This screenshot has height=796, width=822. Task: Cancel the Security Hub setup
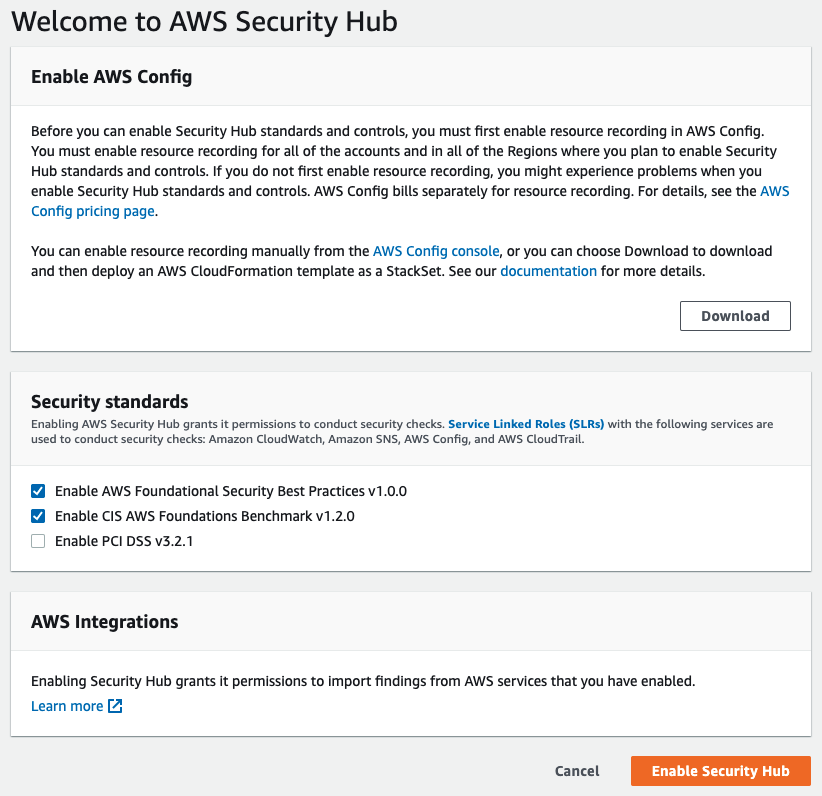(x=577, y=771)
